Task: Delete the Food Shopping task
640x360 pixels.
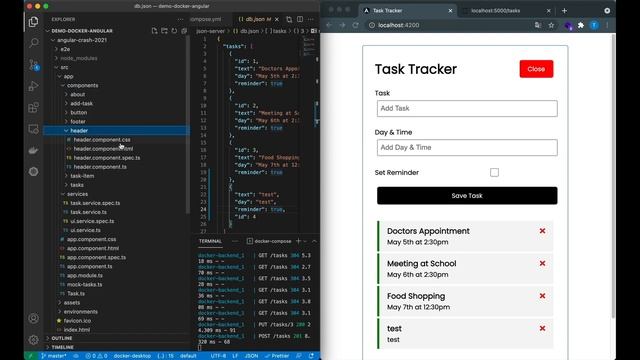Action: (x=542, y=296)
